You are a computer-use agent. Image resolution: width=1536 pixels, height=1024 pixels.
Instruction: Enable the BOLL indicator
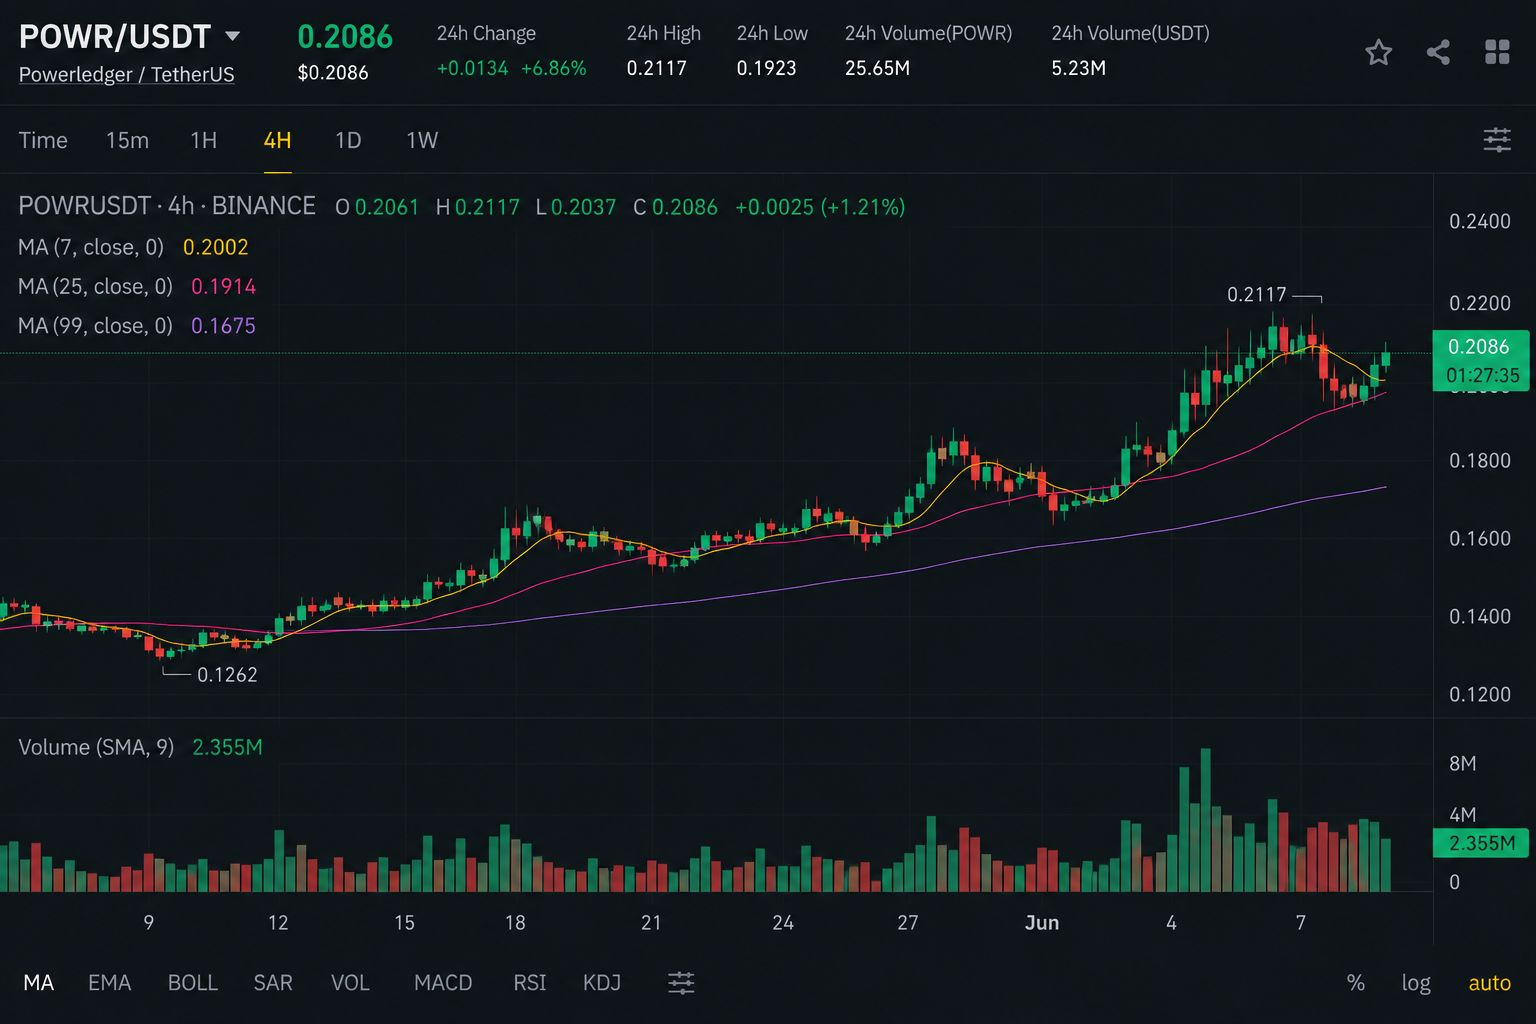click(x=192, y=982)
